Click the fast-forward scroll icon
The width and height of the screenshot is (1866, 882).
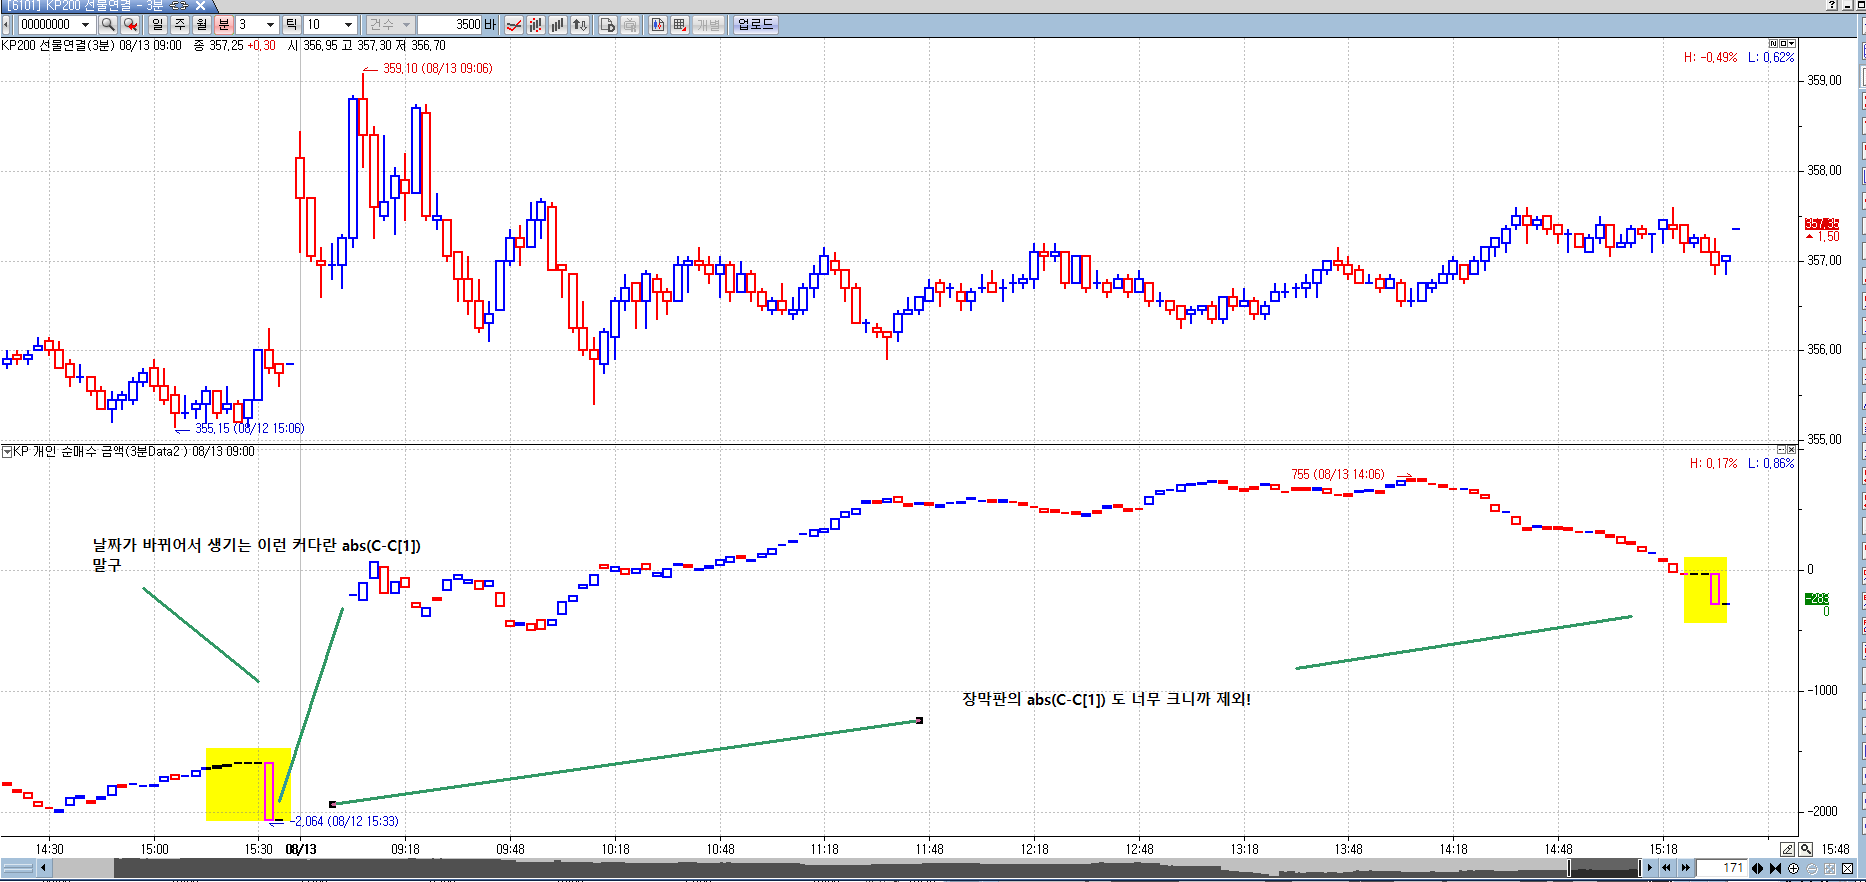click(1686, 868)
